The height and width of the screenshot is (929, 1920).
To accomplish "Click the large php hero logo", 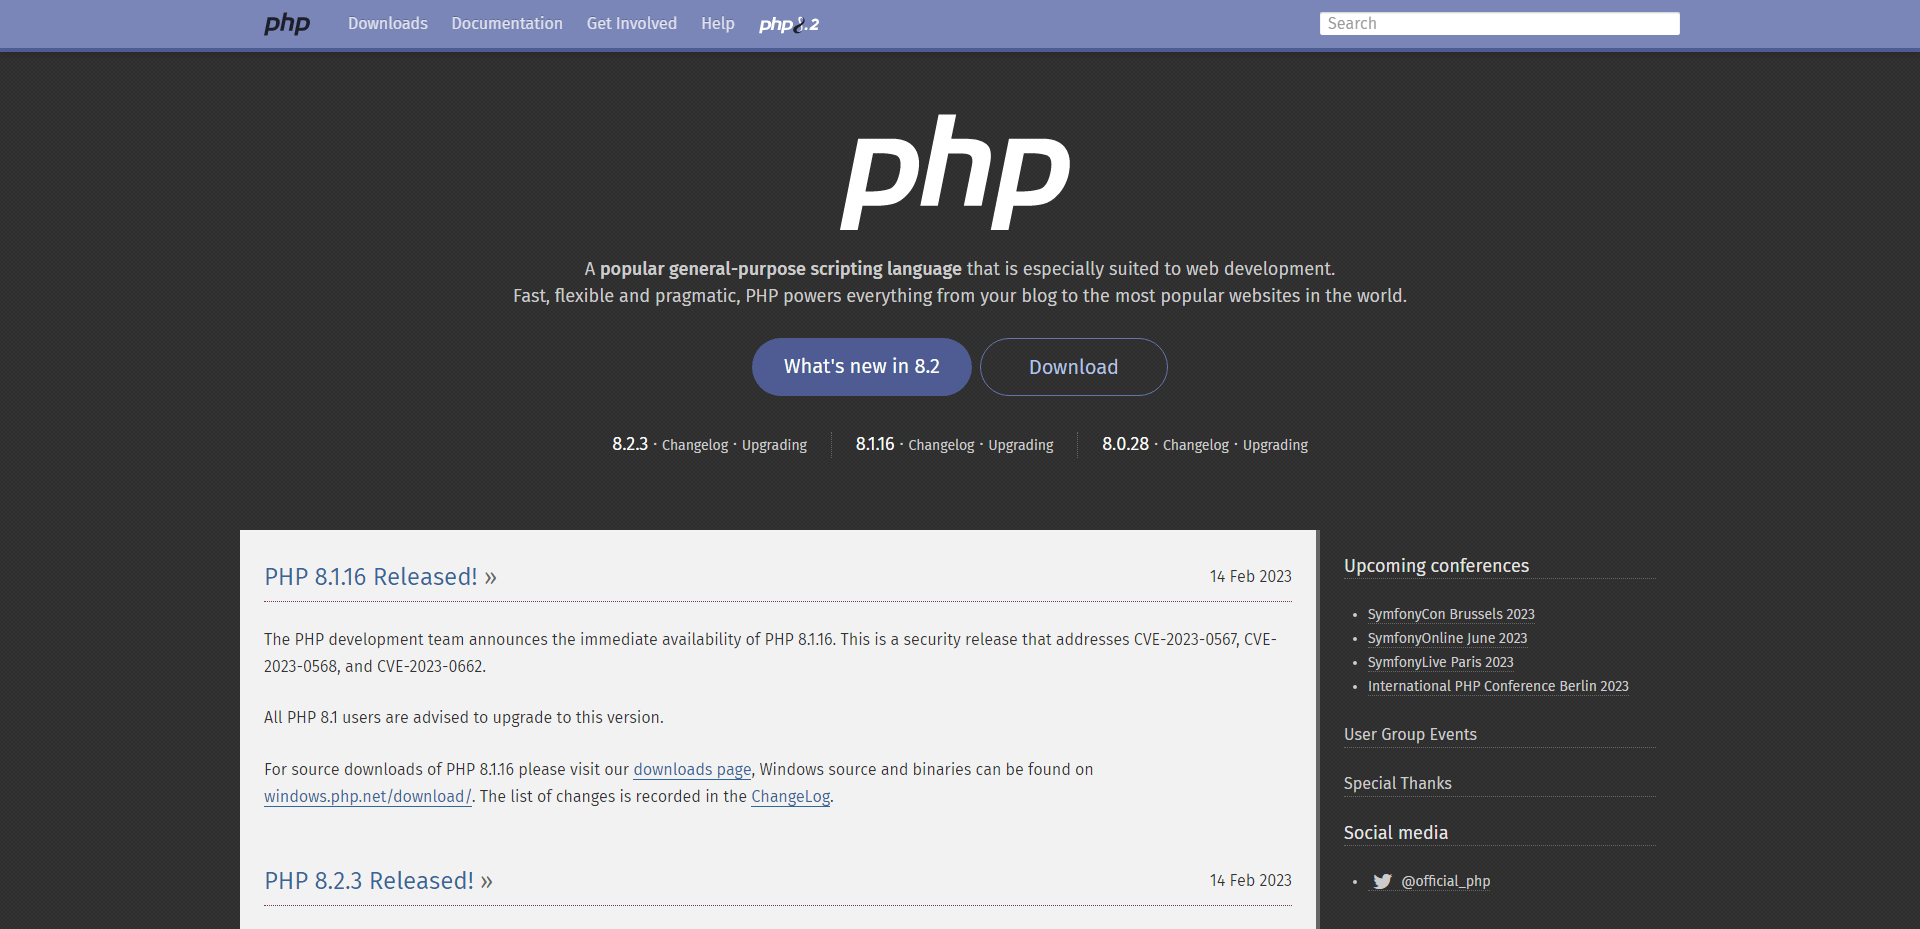I will tap(955, 172).
